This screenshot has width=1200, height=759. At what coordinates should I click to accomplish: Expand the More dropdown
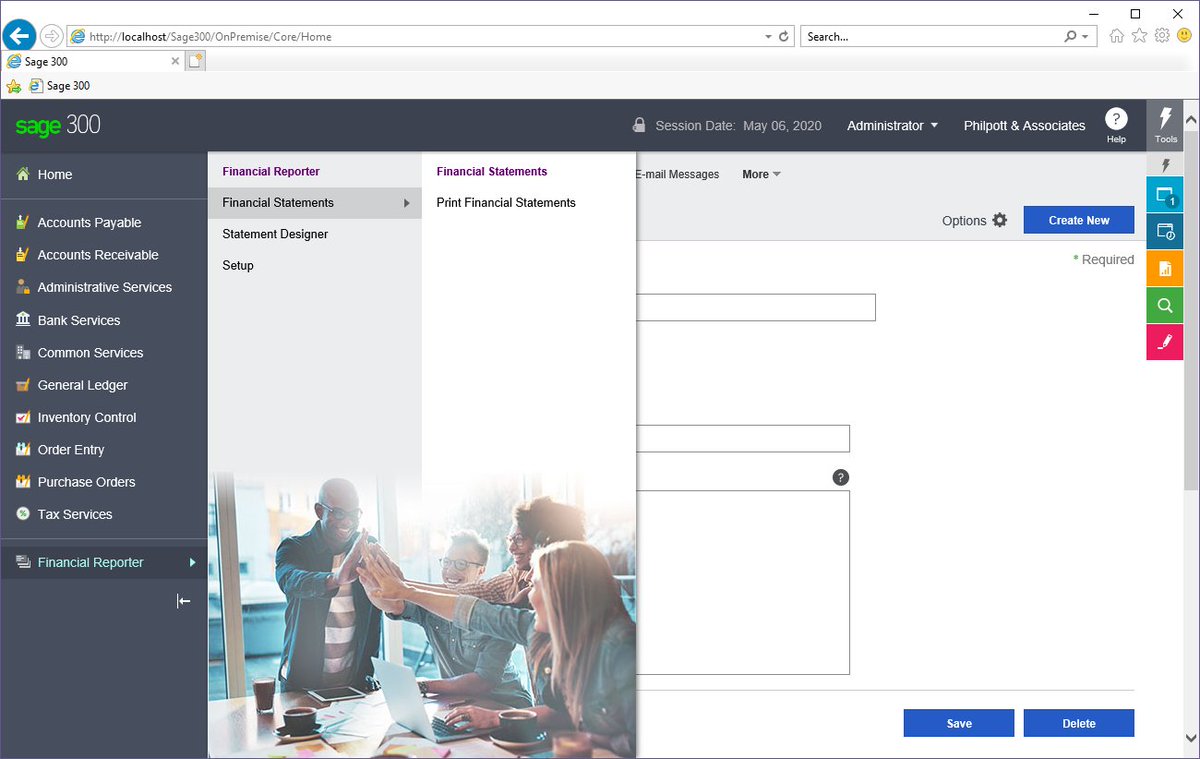click(761, 174)
